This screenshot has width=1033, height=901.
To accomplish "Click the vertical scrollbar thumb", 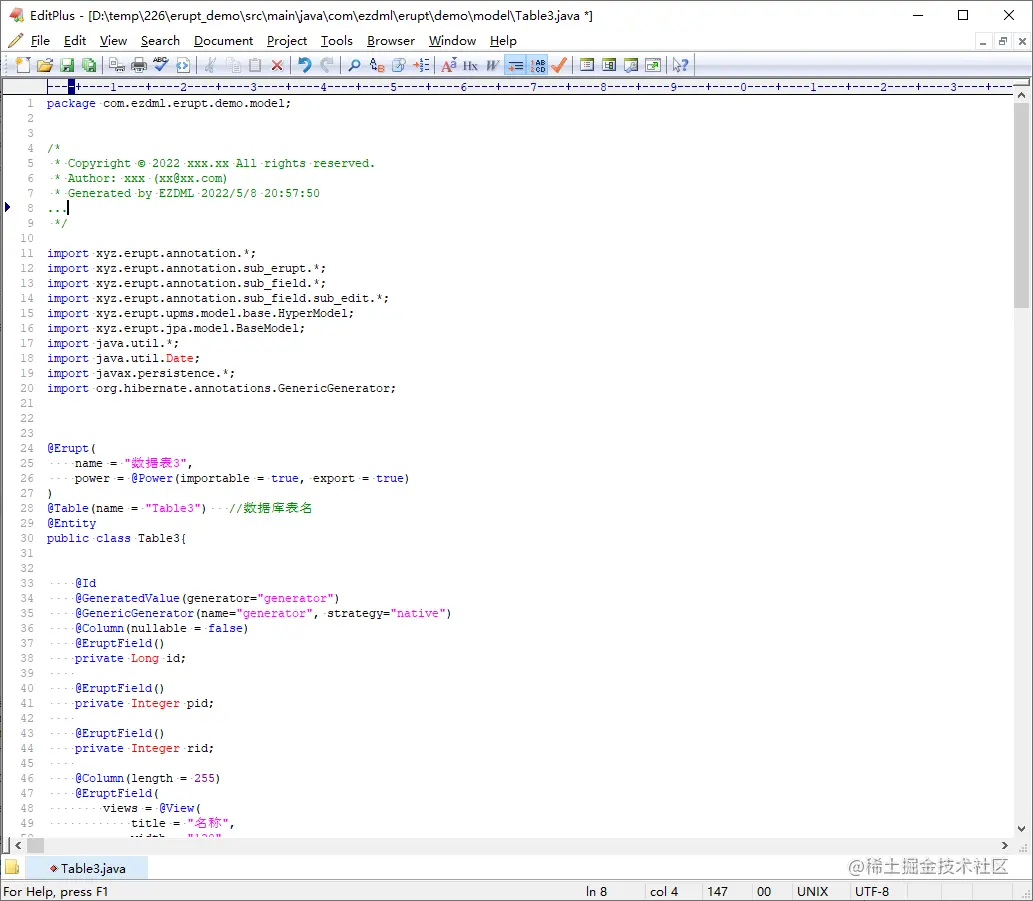I will 1021,205.
